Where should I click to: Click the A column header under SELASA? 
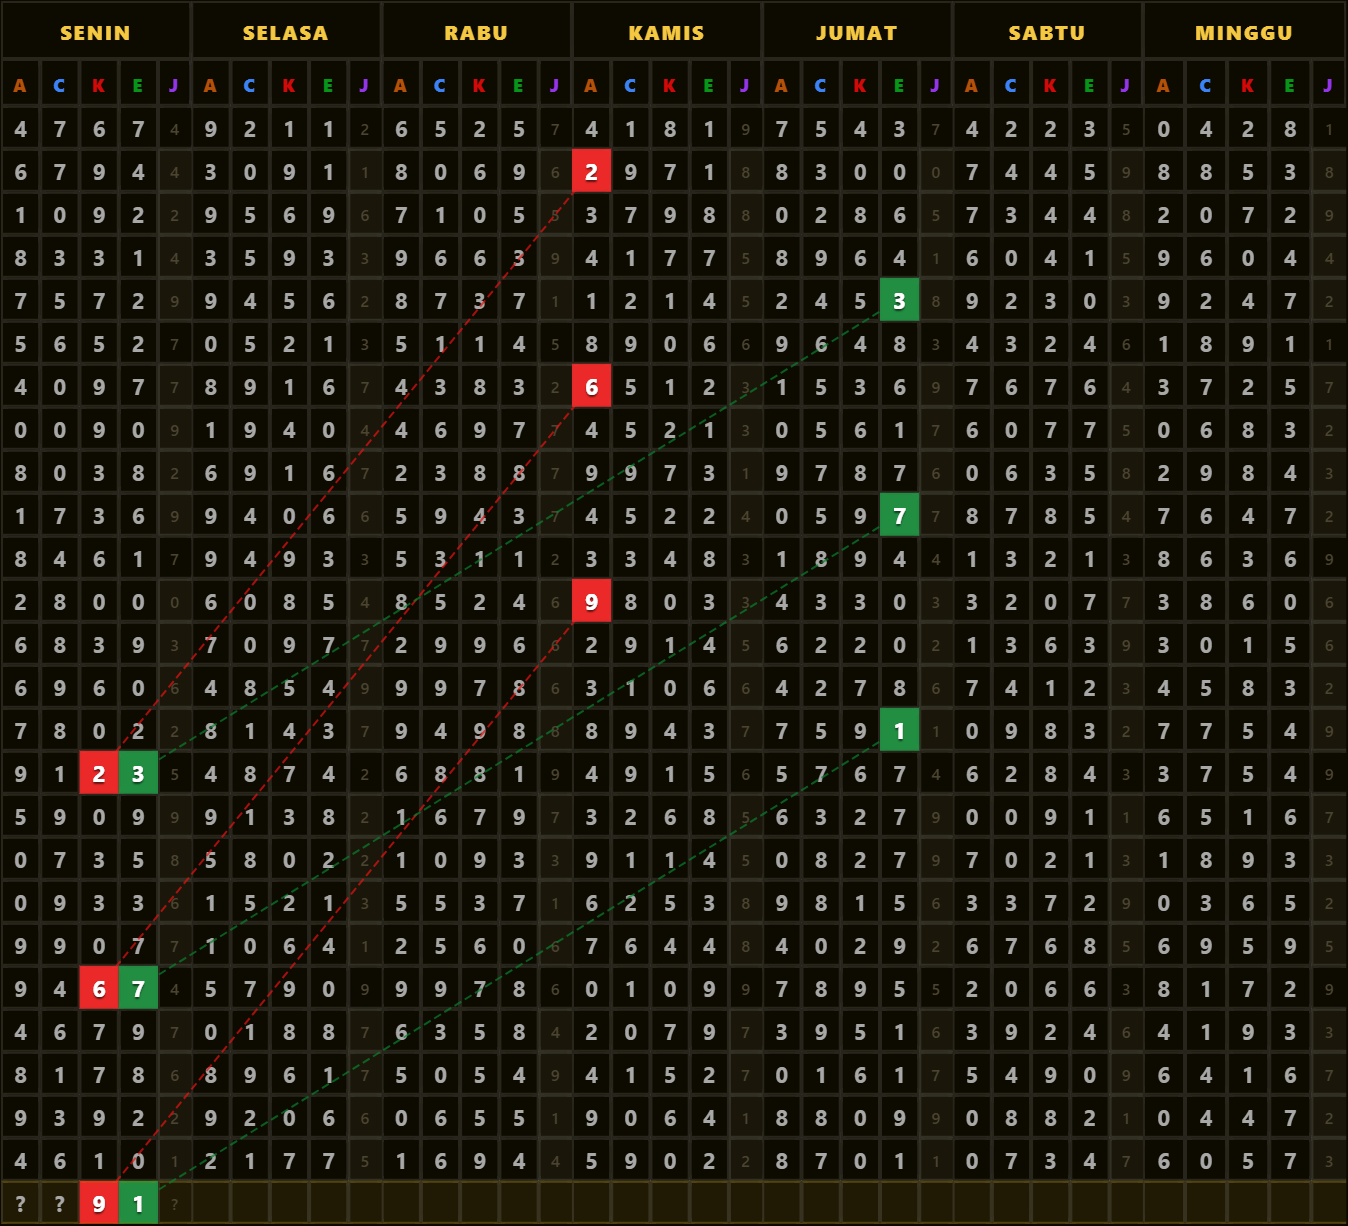tap(210, 85)
